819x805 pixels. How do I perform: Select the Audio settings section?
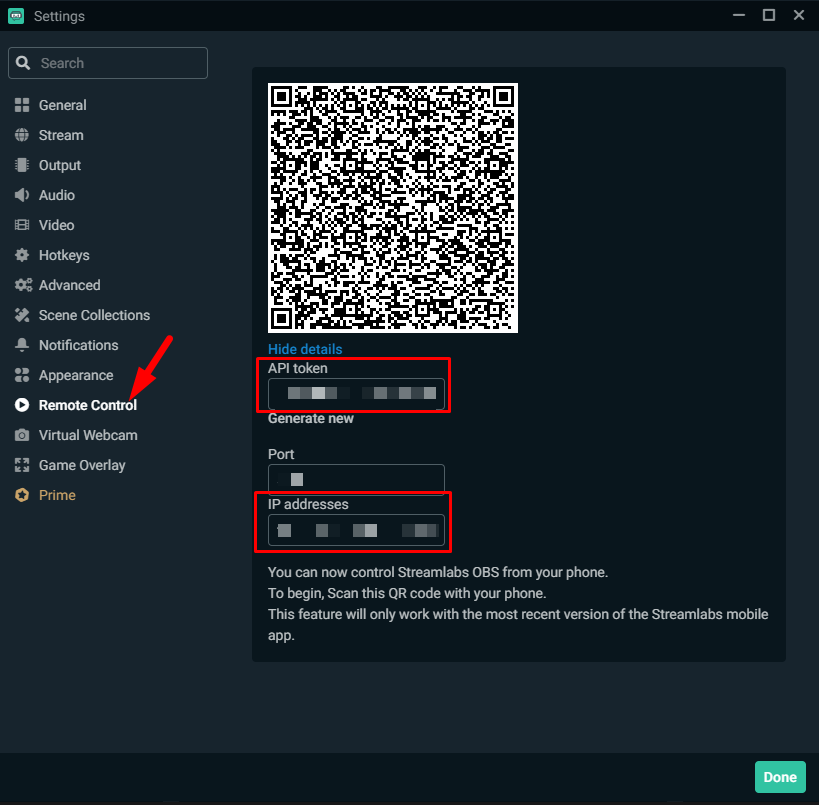point(57,195)
